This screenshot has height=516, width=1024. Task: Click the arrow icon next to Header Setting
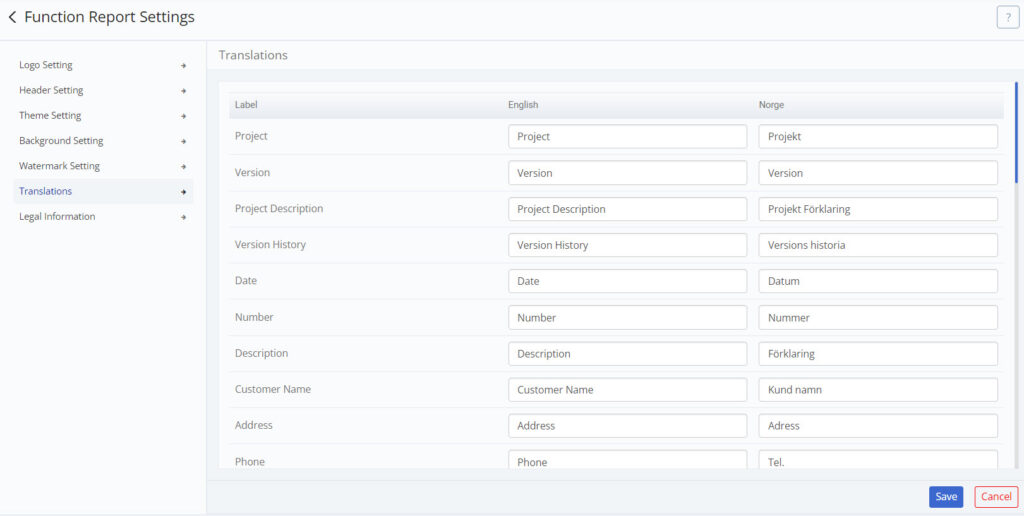[184, 91]
